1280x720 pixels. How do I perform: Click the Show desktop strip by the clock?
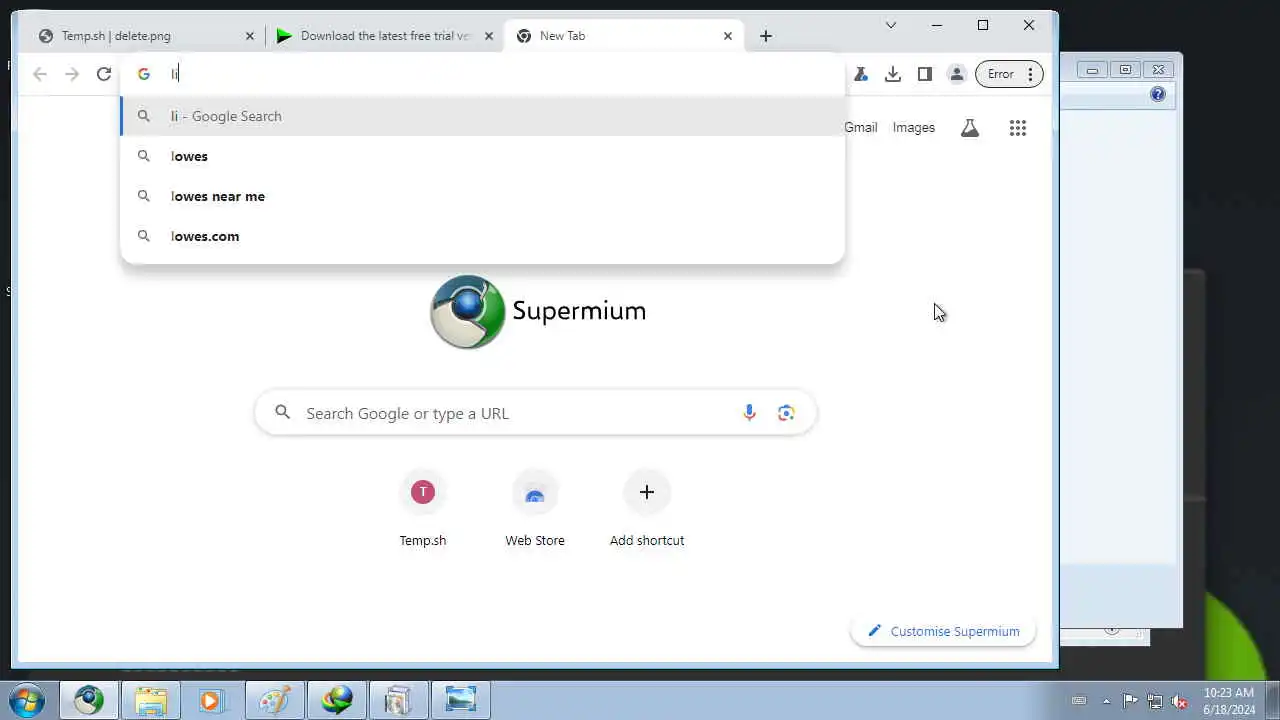coord(1272,701)
